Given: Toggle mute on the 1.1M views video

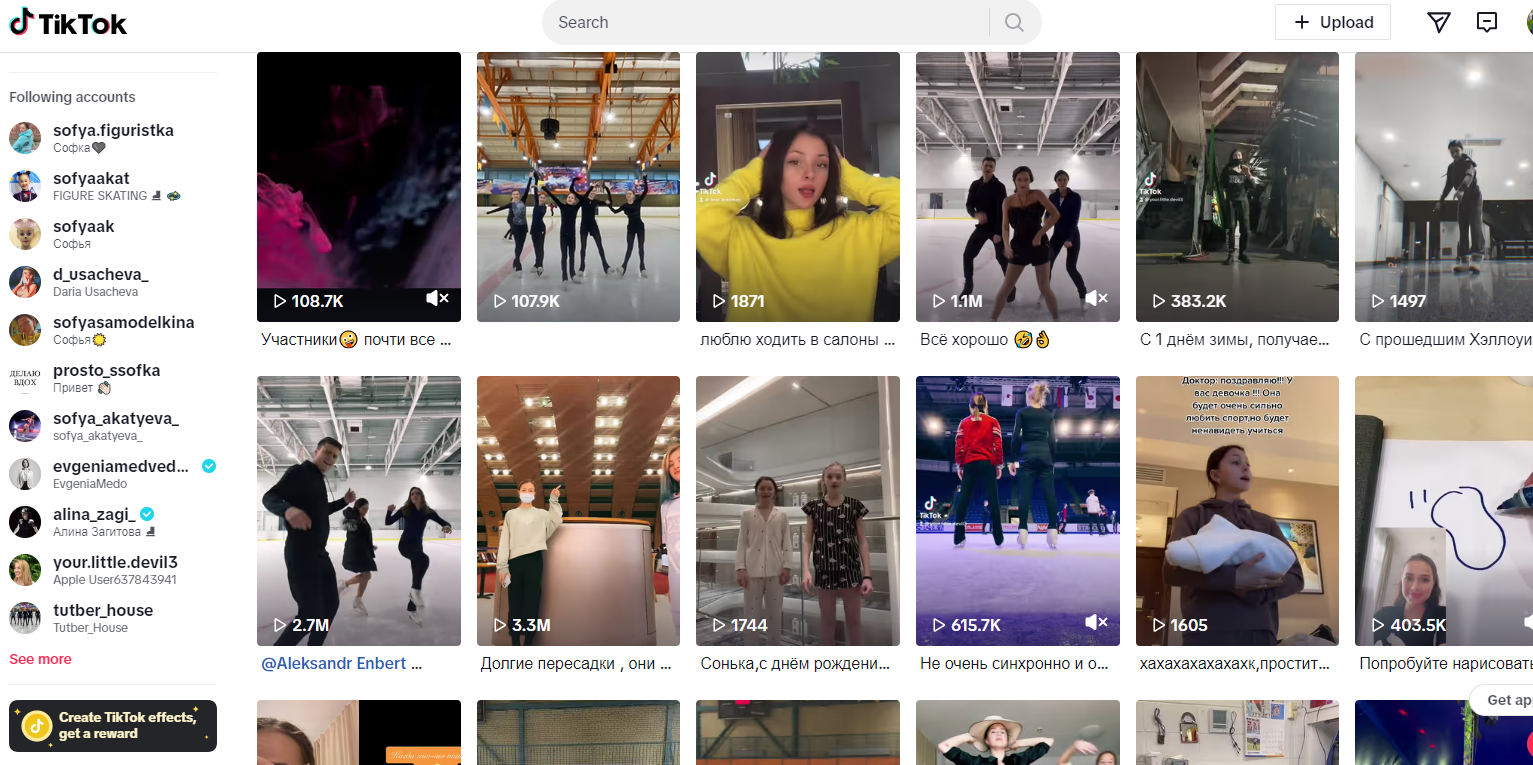Looking at the screenshot, I should coord(1096,299).
